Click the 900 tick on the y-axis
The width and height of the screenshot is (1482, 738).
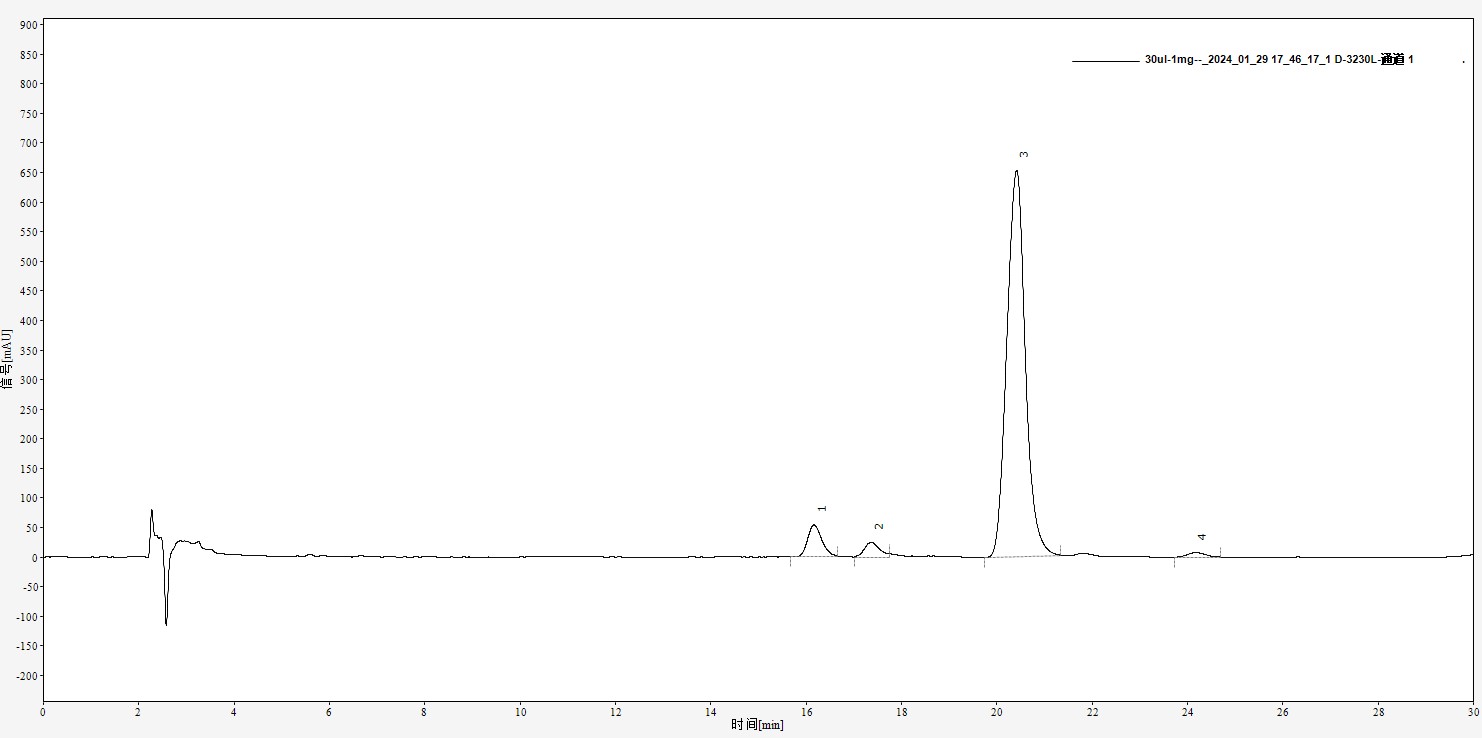[x=27, y=24]
